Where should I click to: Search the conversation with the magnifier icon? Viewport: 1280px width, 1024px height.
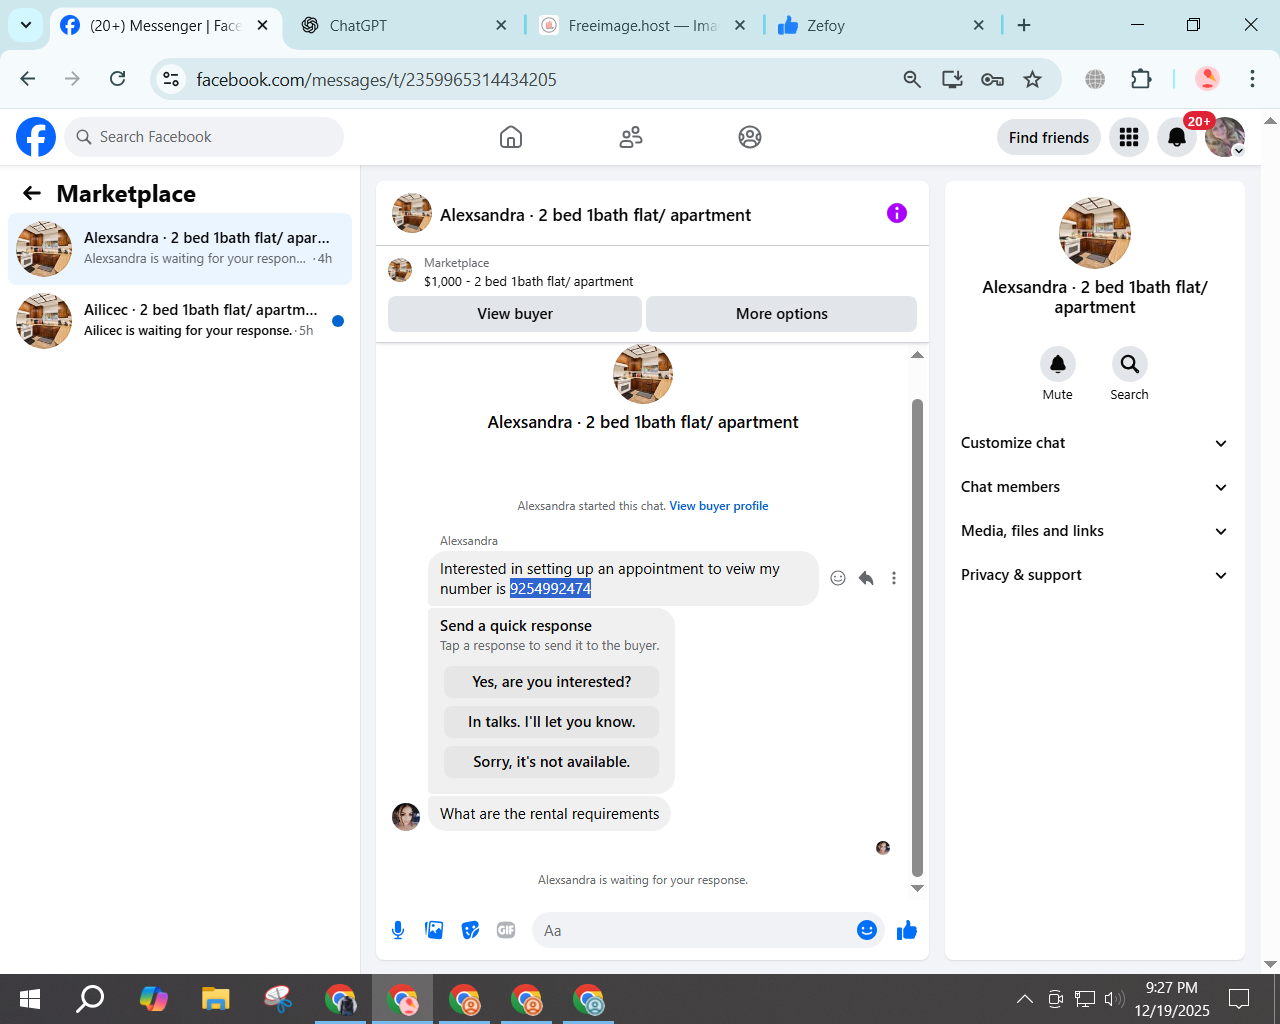pyautogui.click(x=1129, y=364)
